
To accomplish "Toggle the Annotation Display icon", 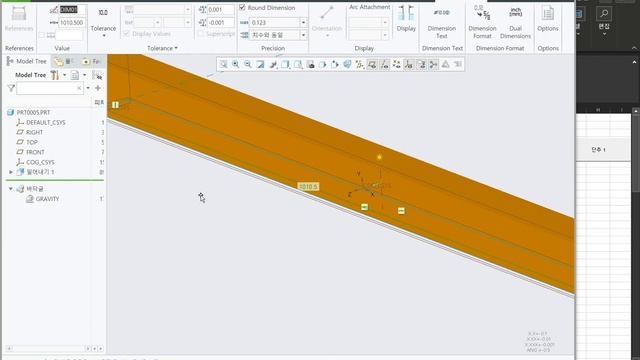I will [421, 64].
